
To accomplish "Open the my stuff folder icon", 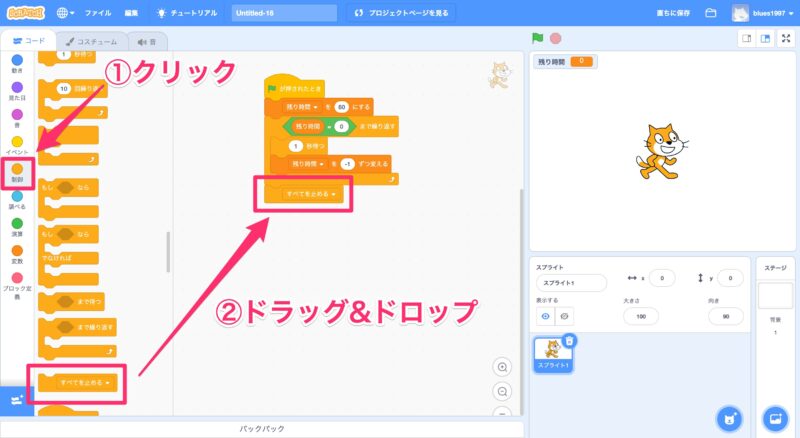I will tap(711, 13).
